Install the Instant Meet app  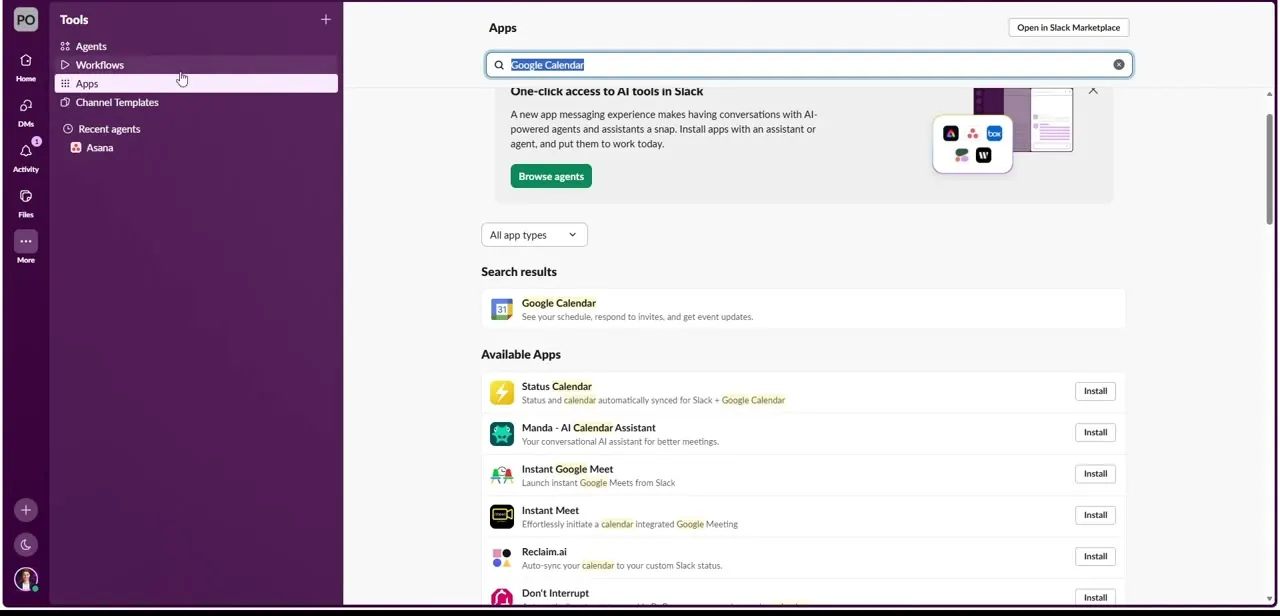tap(1095, 515)
